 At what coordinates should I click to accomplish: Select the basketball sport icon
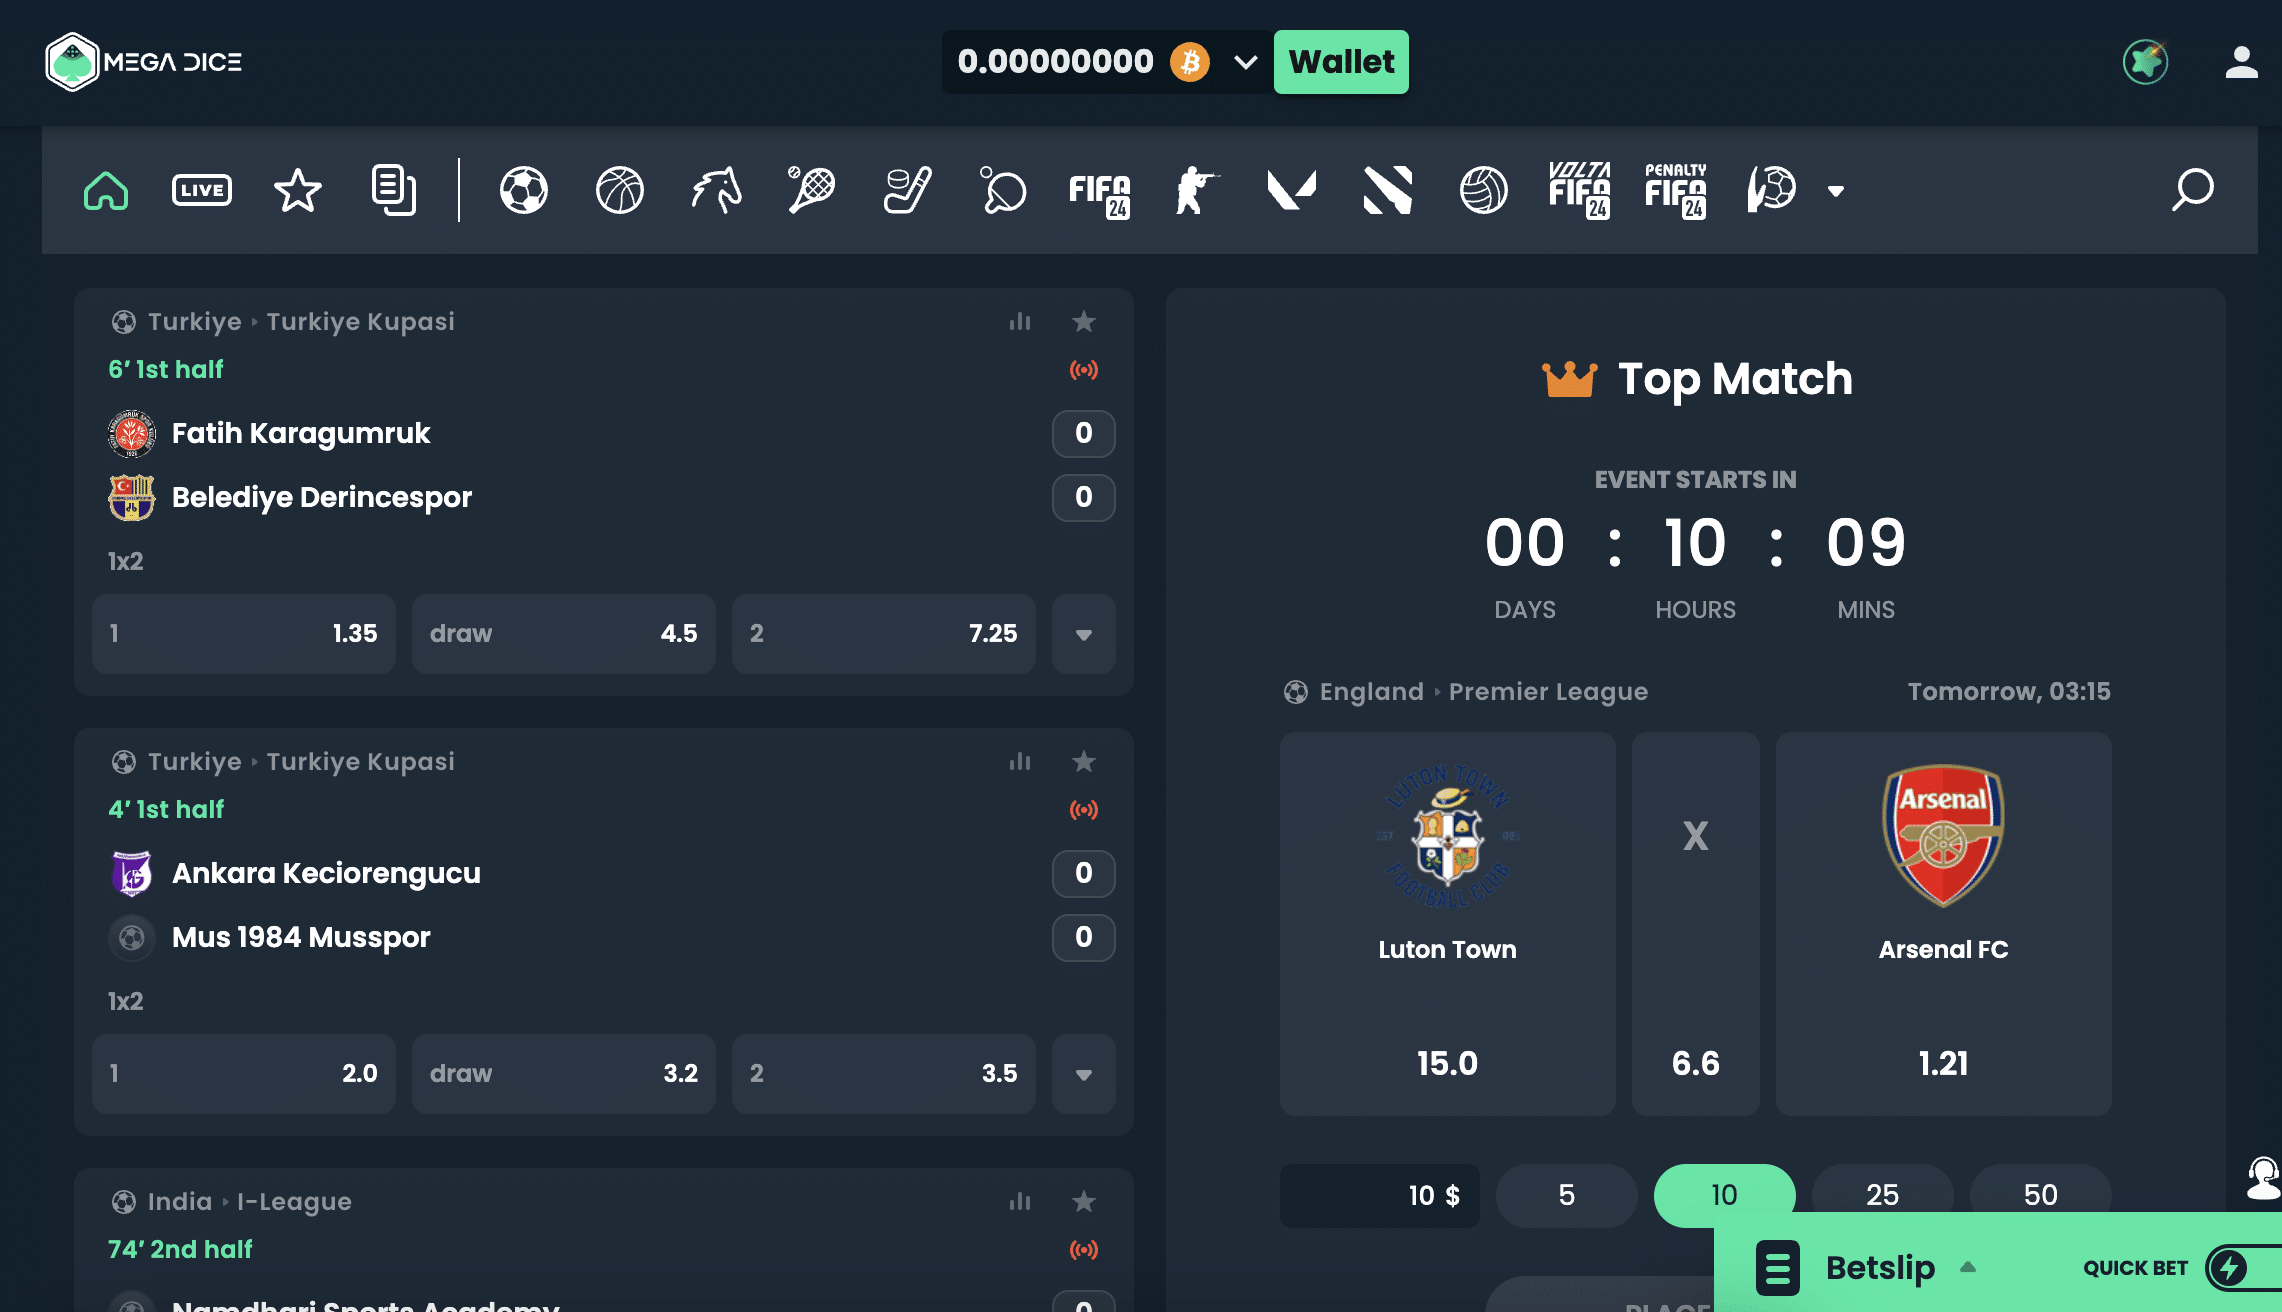[620, 190]
